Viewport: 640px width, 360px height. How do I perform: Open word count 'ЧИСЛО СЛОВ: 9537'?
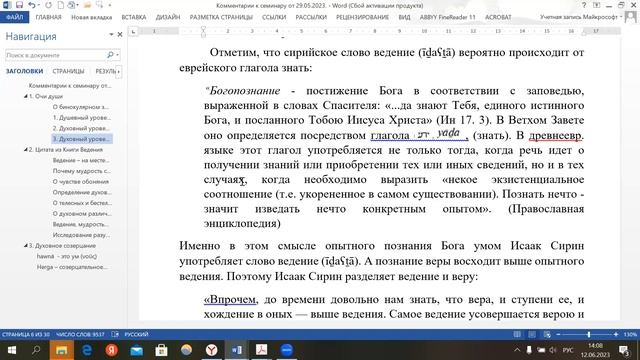[80, 334]
